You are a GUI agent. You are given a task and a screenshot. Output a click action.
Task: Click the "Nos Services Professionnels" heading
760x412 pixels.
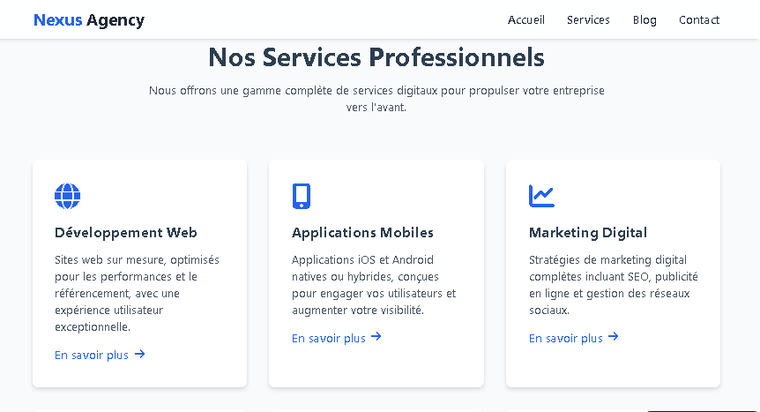coord(376,57)
